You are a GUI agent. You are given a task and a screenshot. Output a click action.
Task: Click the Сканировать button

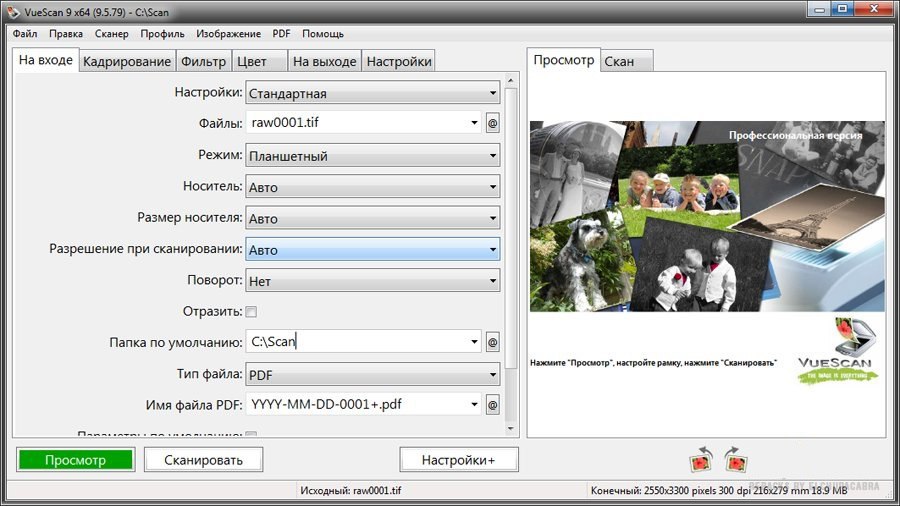coord(203,460)
